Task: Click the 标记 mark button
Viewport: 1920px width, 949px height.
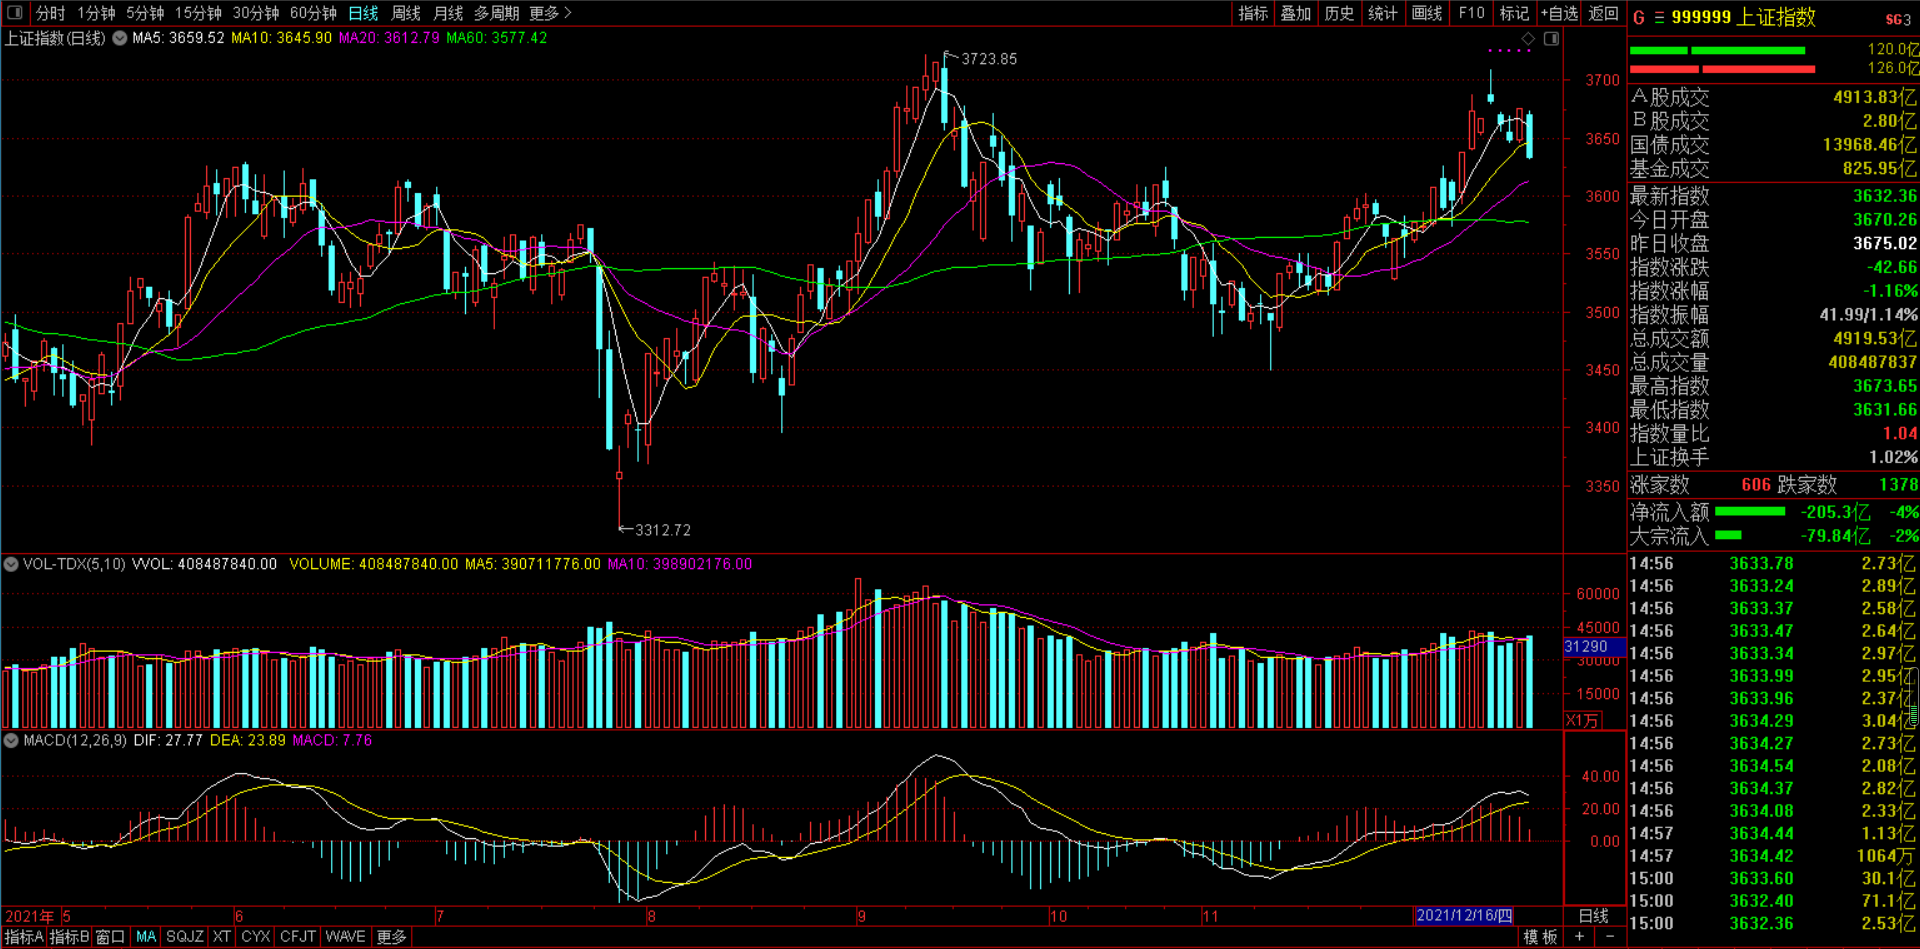Action: [x=1514, y=13]
